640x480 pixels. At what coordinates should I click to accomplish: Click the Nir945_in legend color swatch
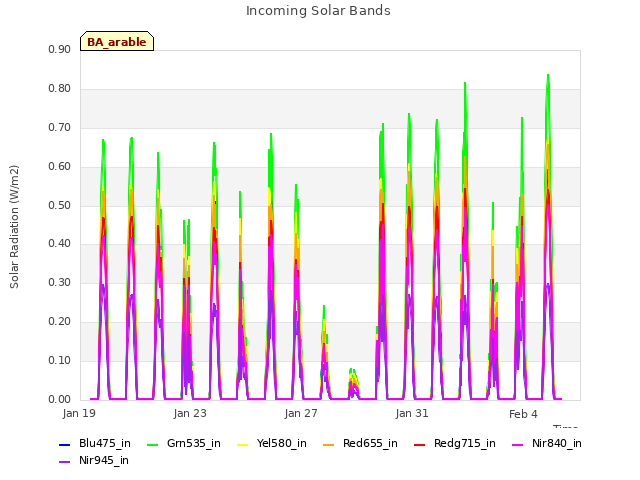(64, 462)
